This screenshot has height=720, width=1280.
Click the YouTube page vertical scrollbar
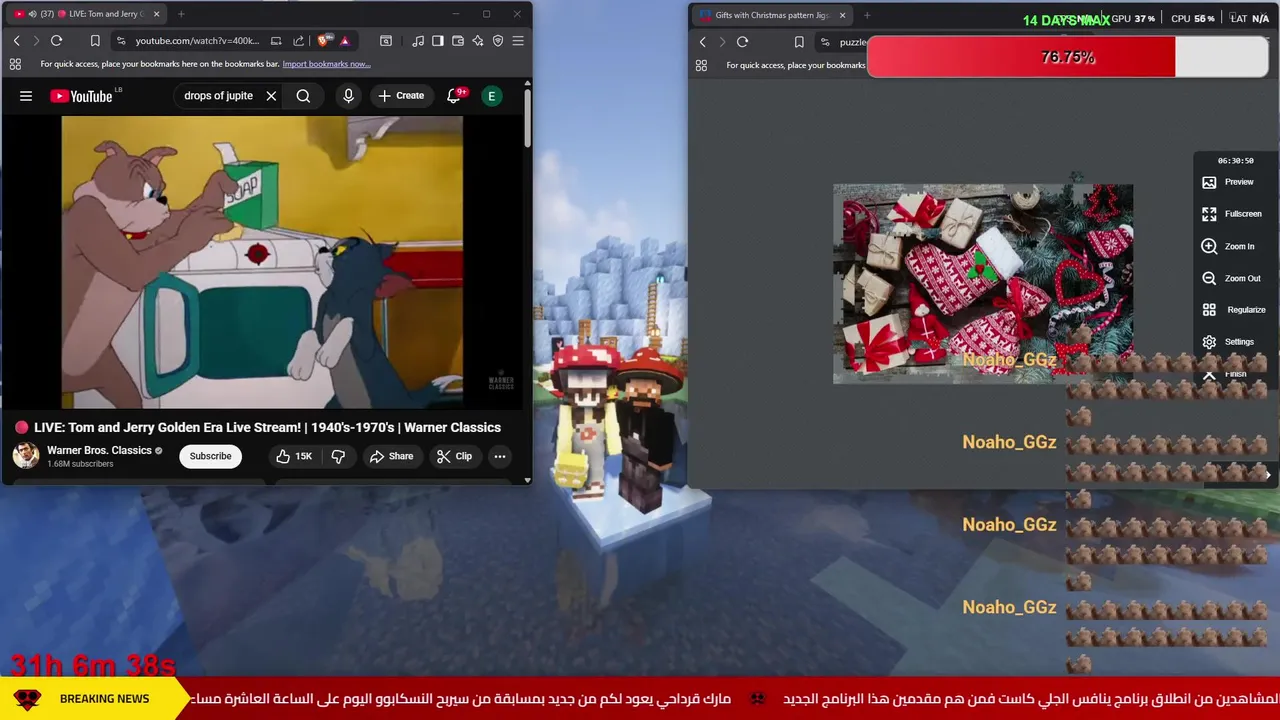[527, 120]
